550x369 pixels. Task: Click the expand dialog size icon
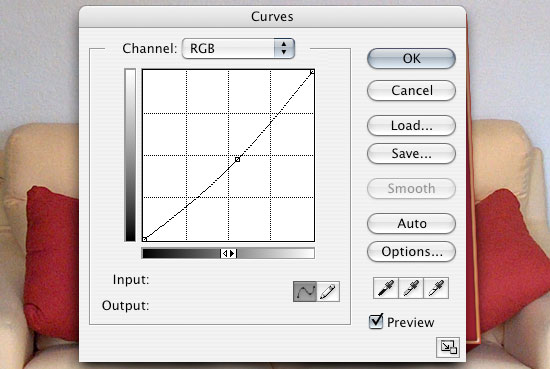[x=448, y=347]
